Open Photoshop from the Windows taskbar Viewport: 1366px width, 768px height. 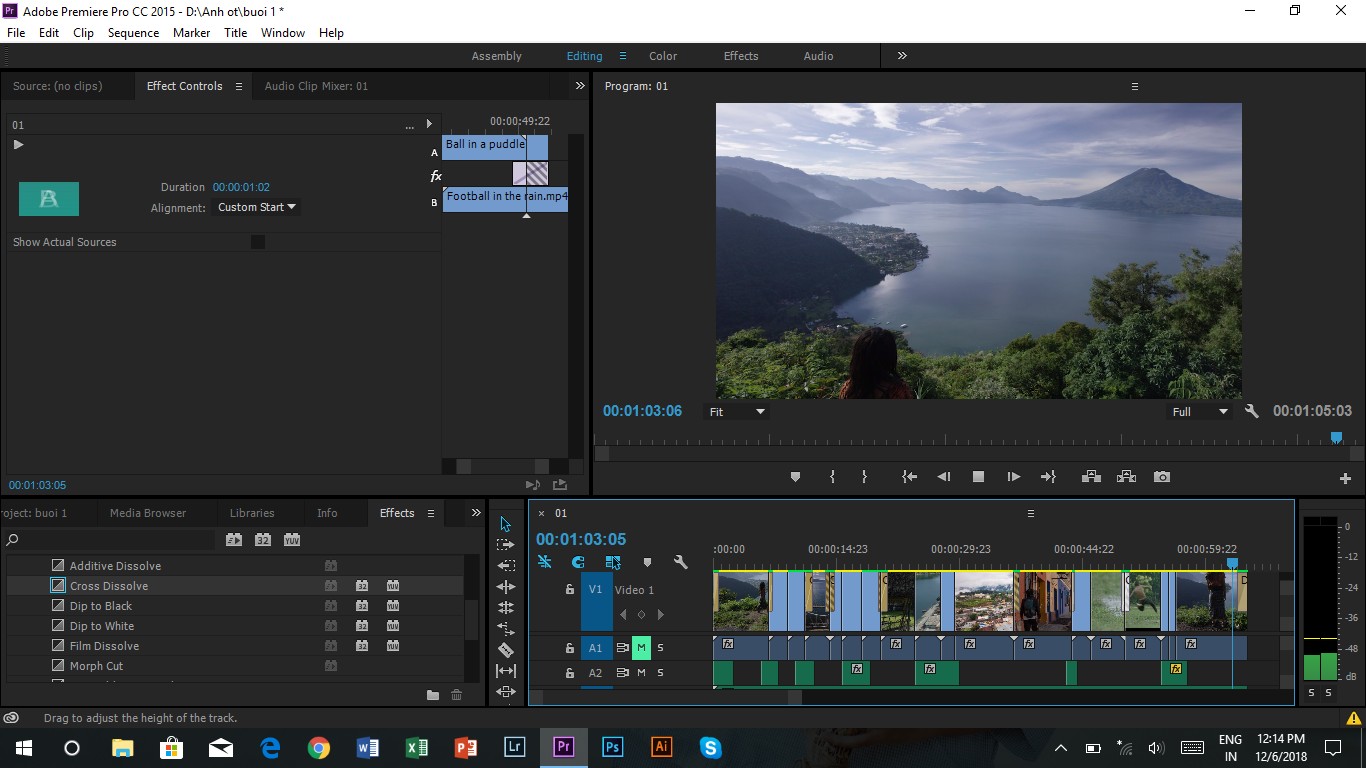613,747
